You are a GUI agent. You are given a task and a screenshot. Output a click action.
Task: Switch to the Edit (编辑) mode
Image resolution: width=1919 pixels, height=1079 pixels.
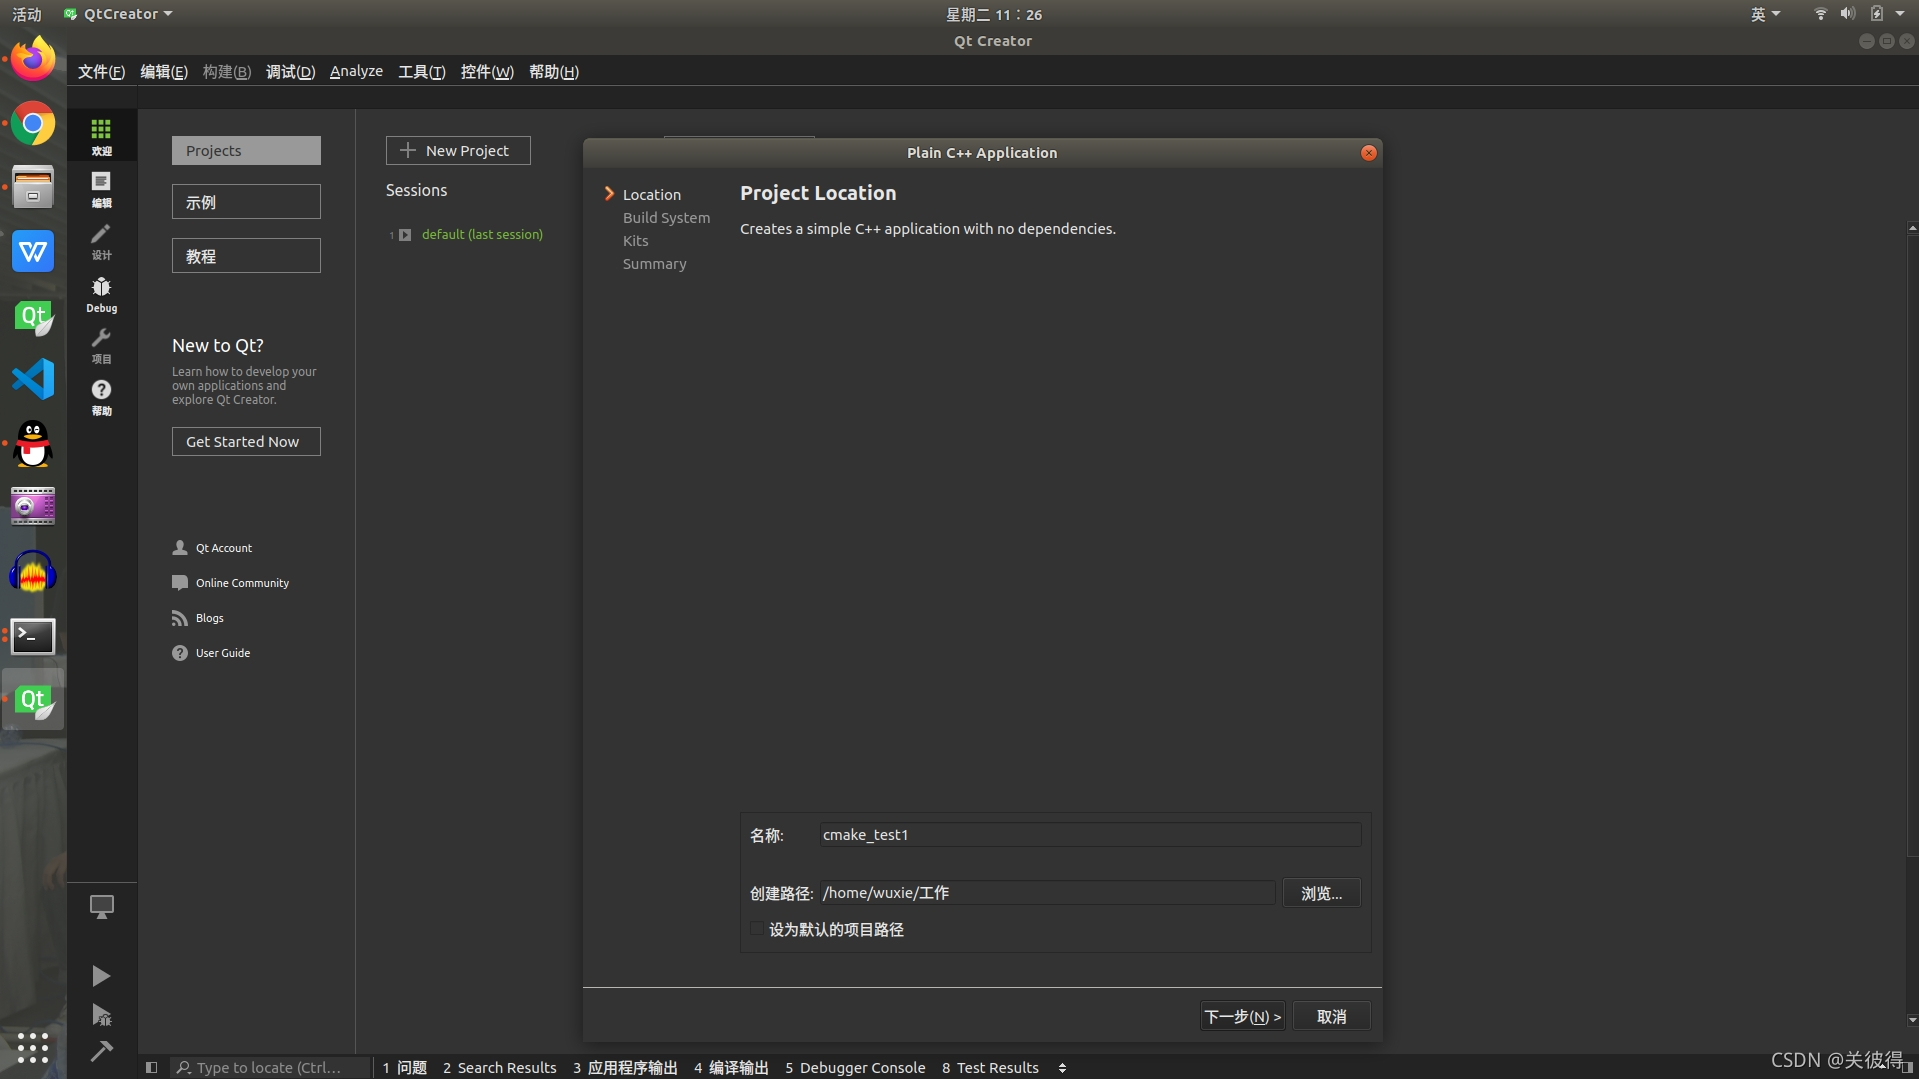point(101,189)
